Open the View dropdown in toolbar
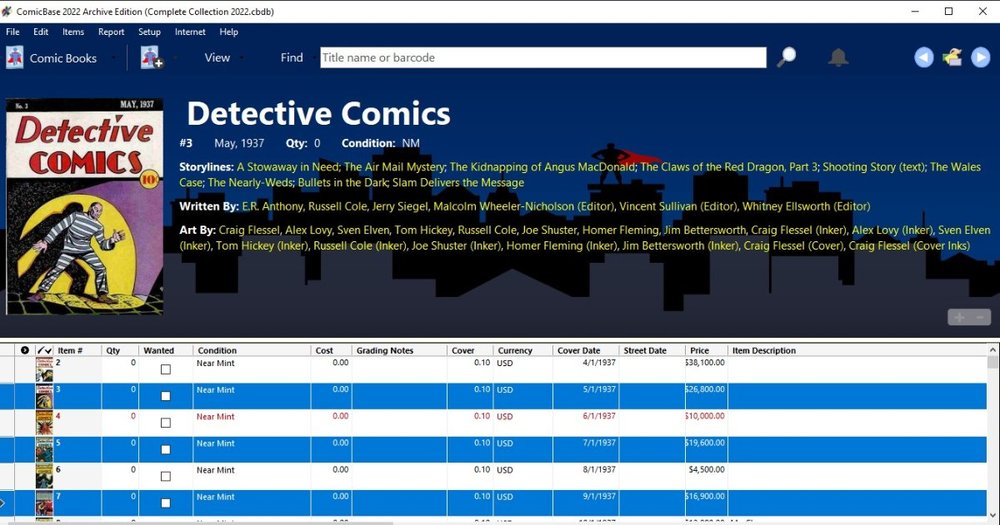Image resolution: width=1000 pixels, height=525 pixels. 217,58
